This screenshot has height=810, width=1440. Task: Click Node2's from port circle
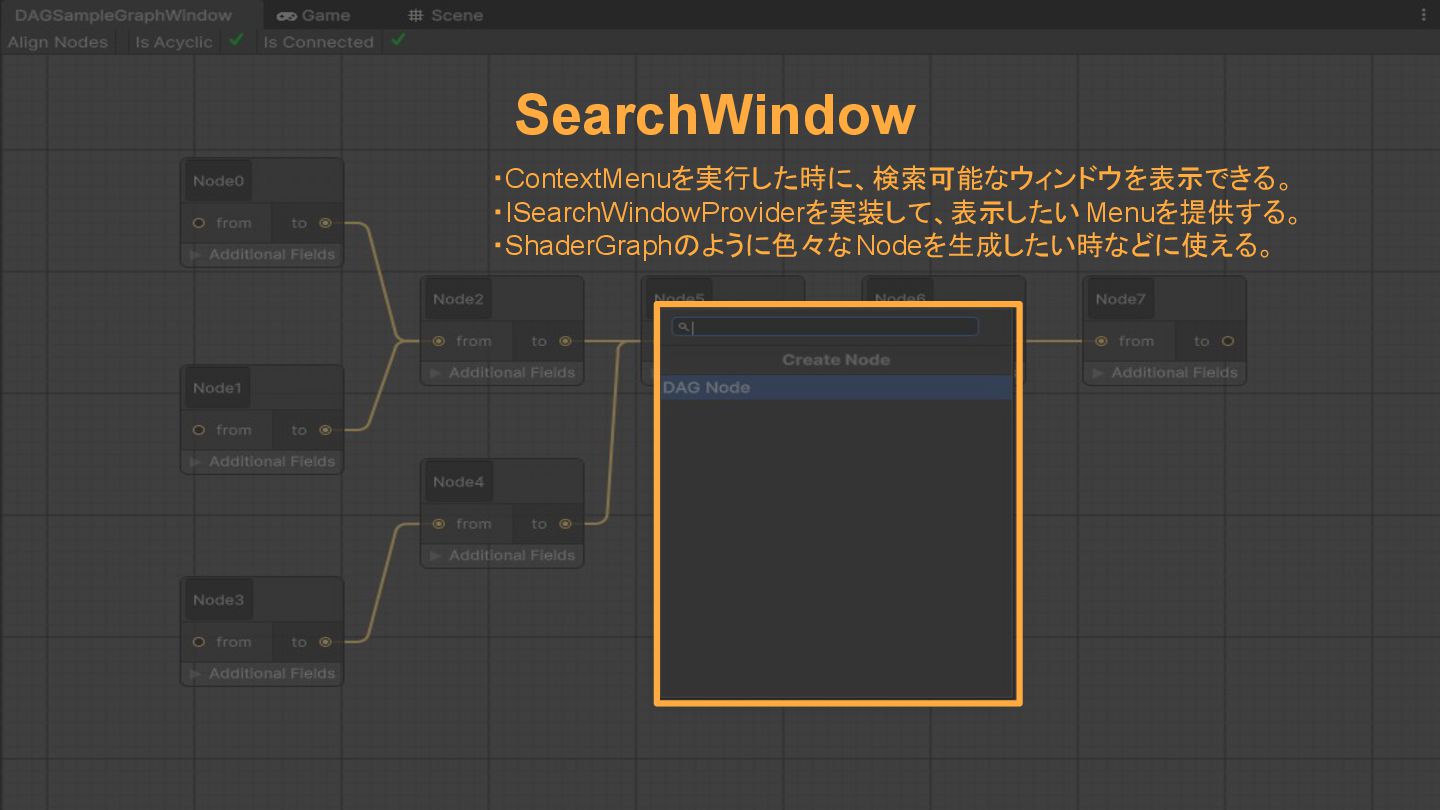point(438,341)
